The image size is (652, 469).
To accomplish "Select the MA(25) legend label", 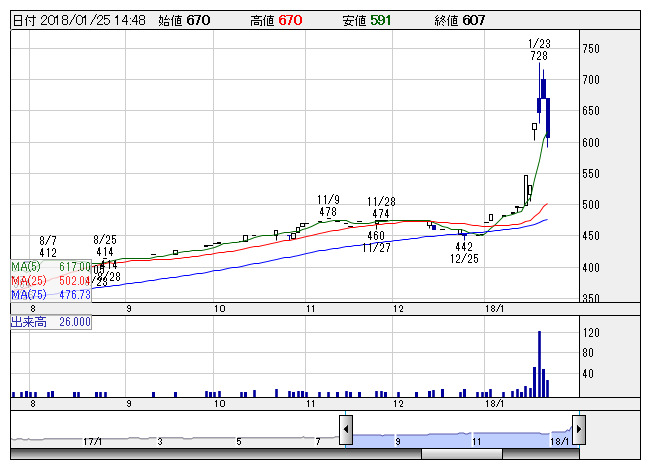I will (51, 281).
